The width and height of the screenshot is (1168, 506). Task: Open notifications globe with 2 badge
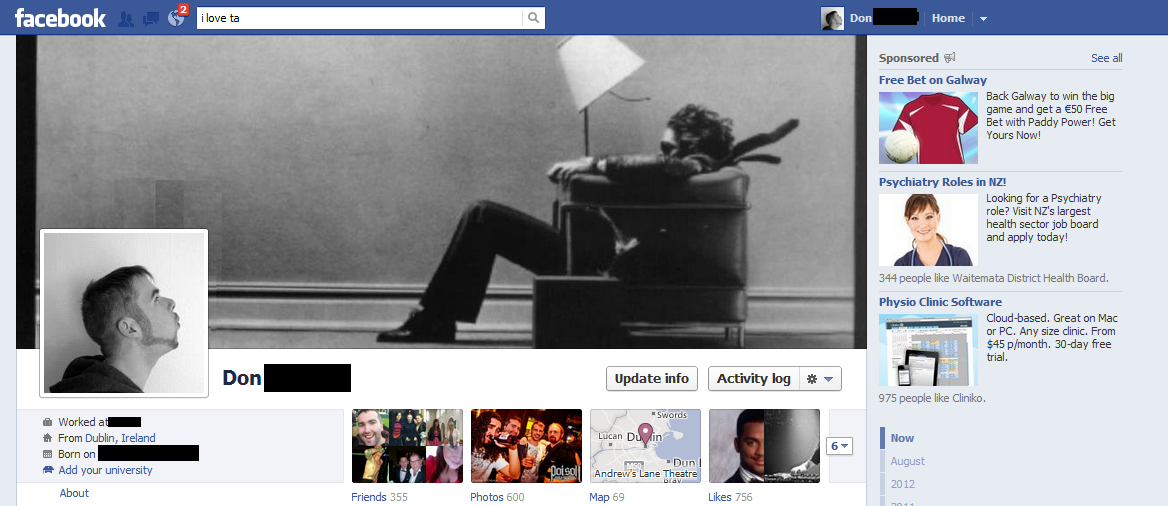coord(176,18)
